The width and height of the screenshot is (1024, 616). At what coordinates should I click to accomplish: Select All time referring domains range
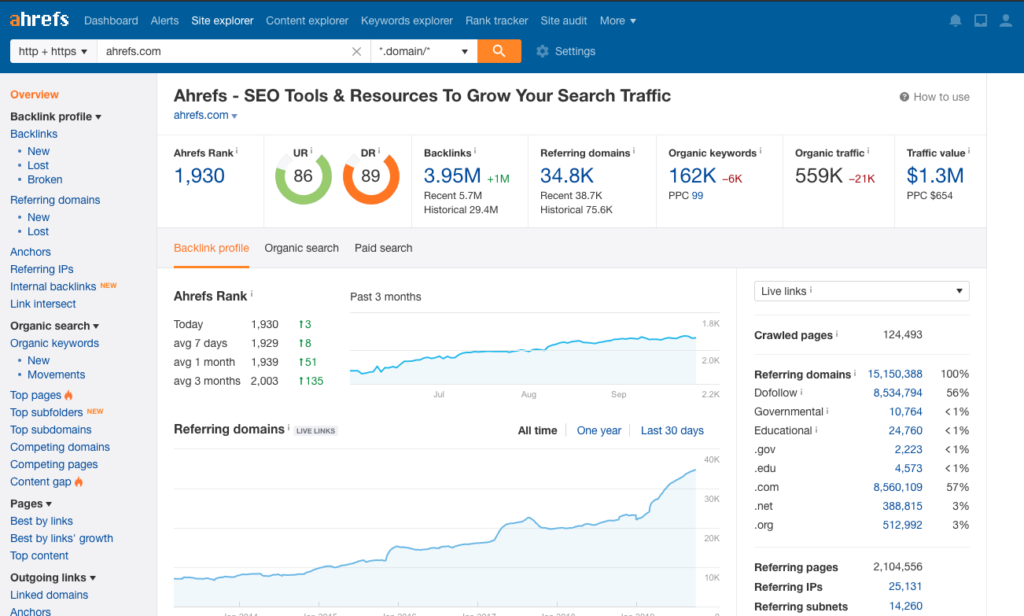pos(537,430)
